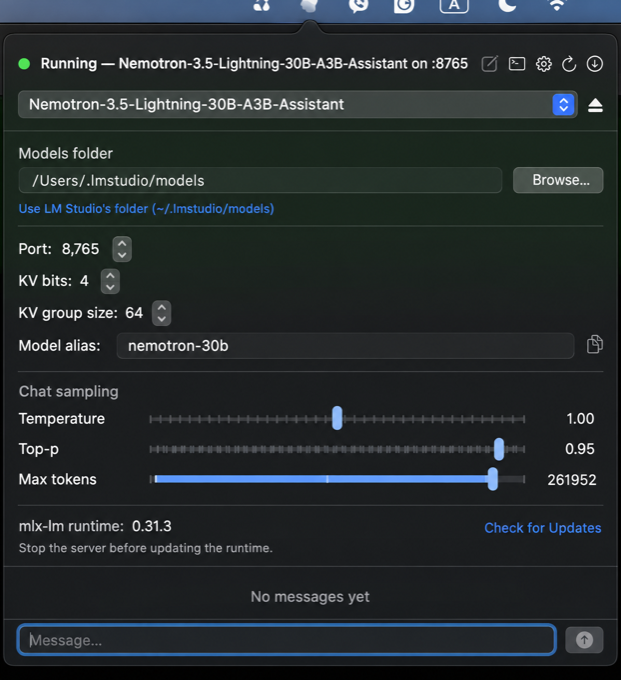Viewport: 621px width, 680px height.
Task: Click Use LM Studio's folder link
Action: tap(147, 209)
